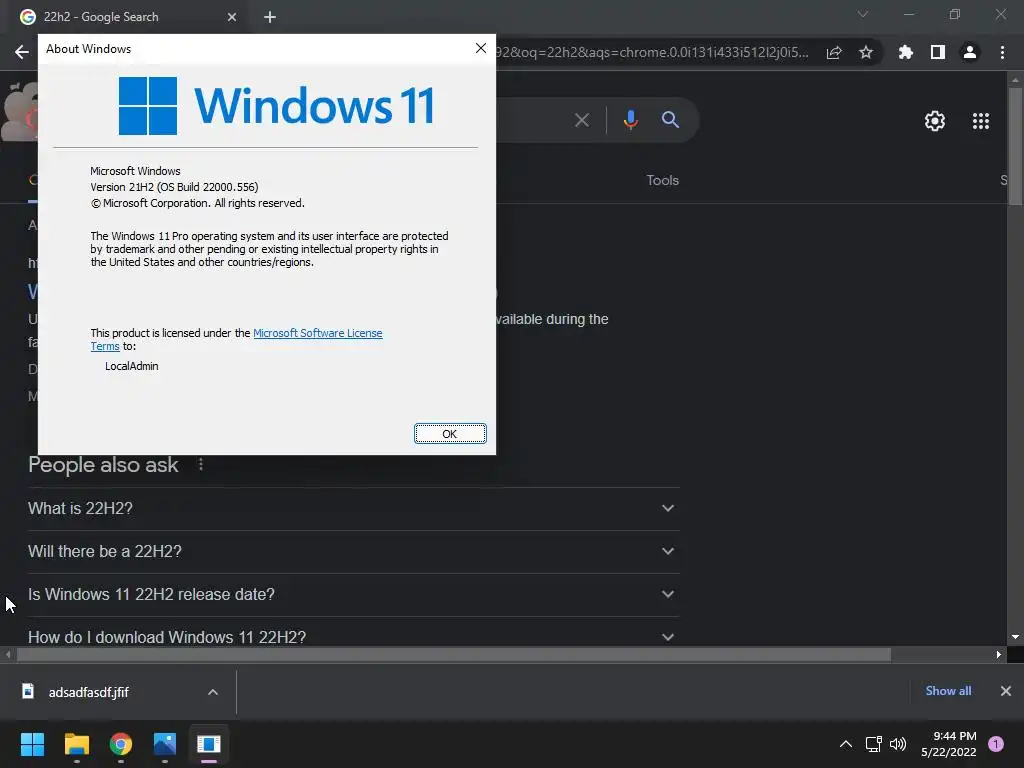Open Tools on Google results page
Screen dimensions: 1024x768
tap(662, 180)
